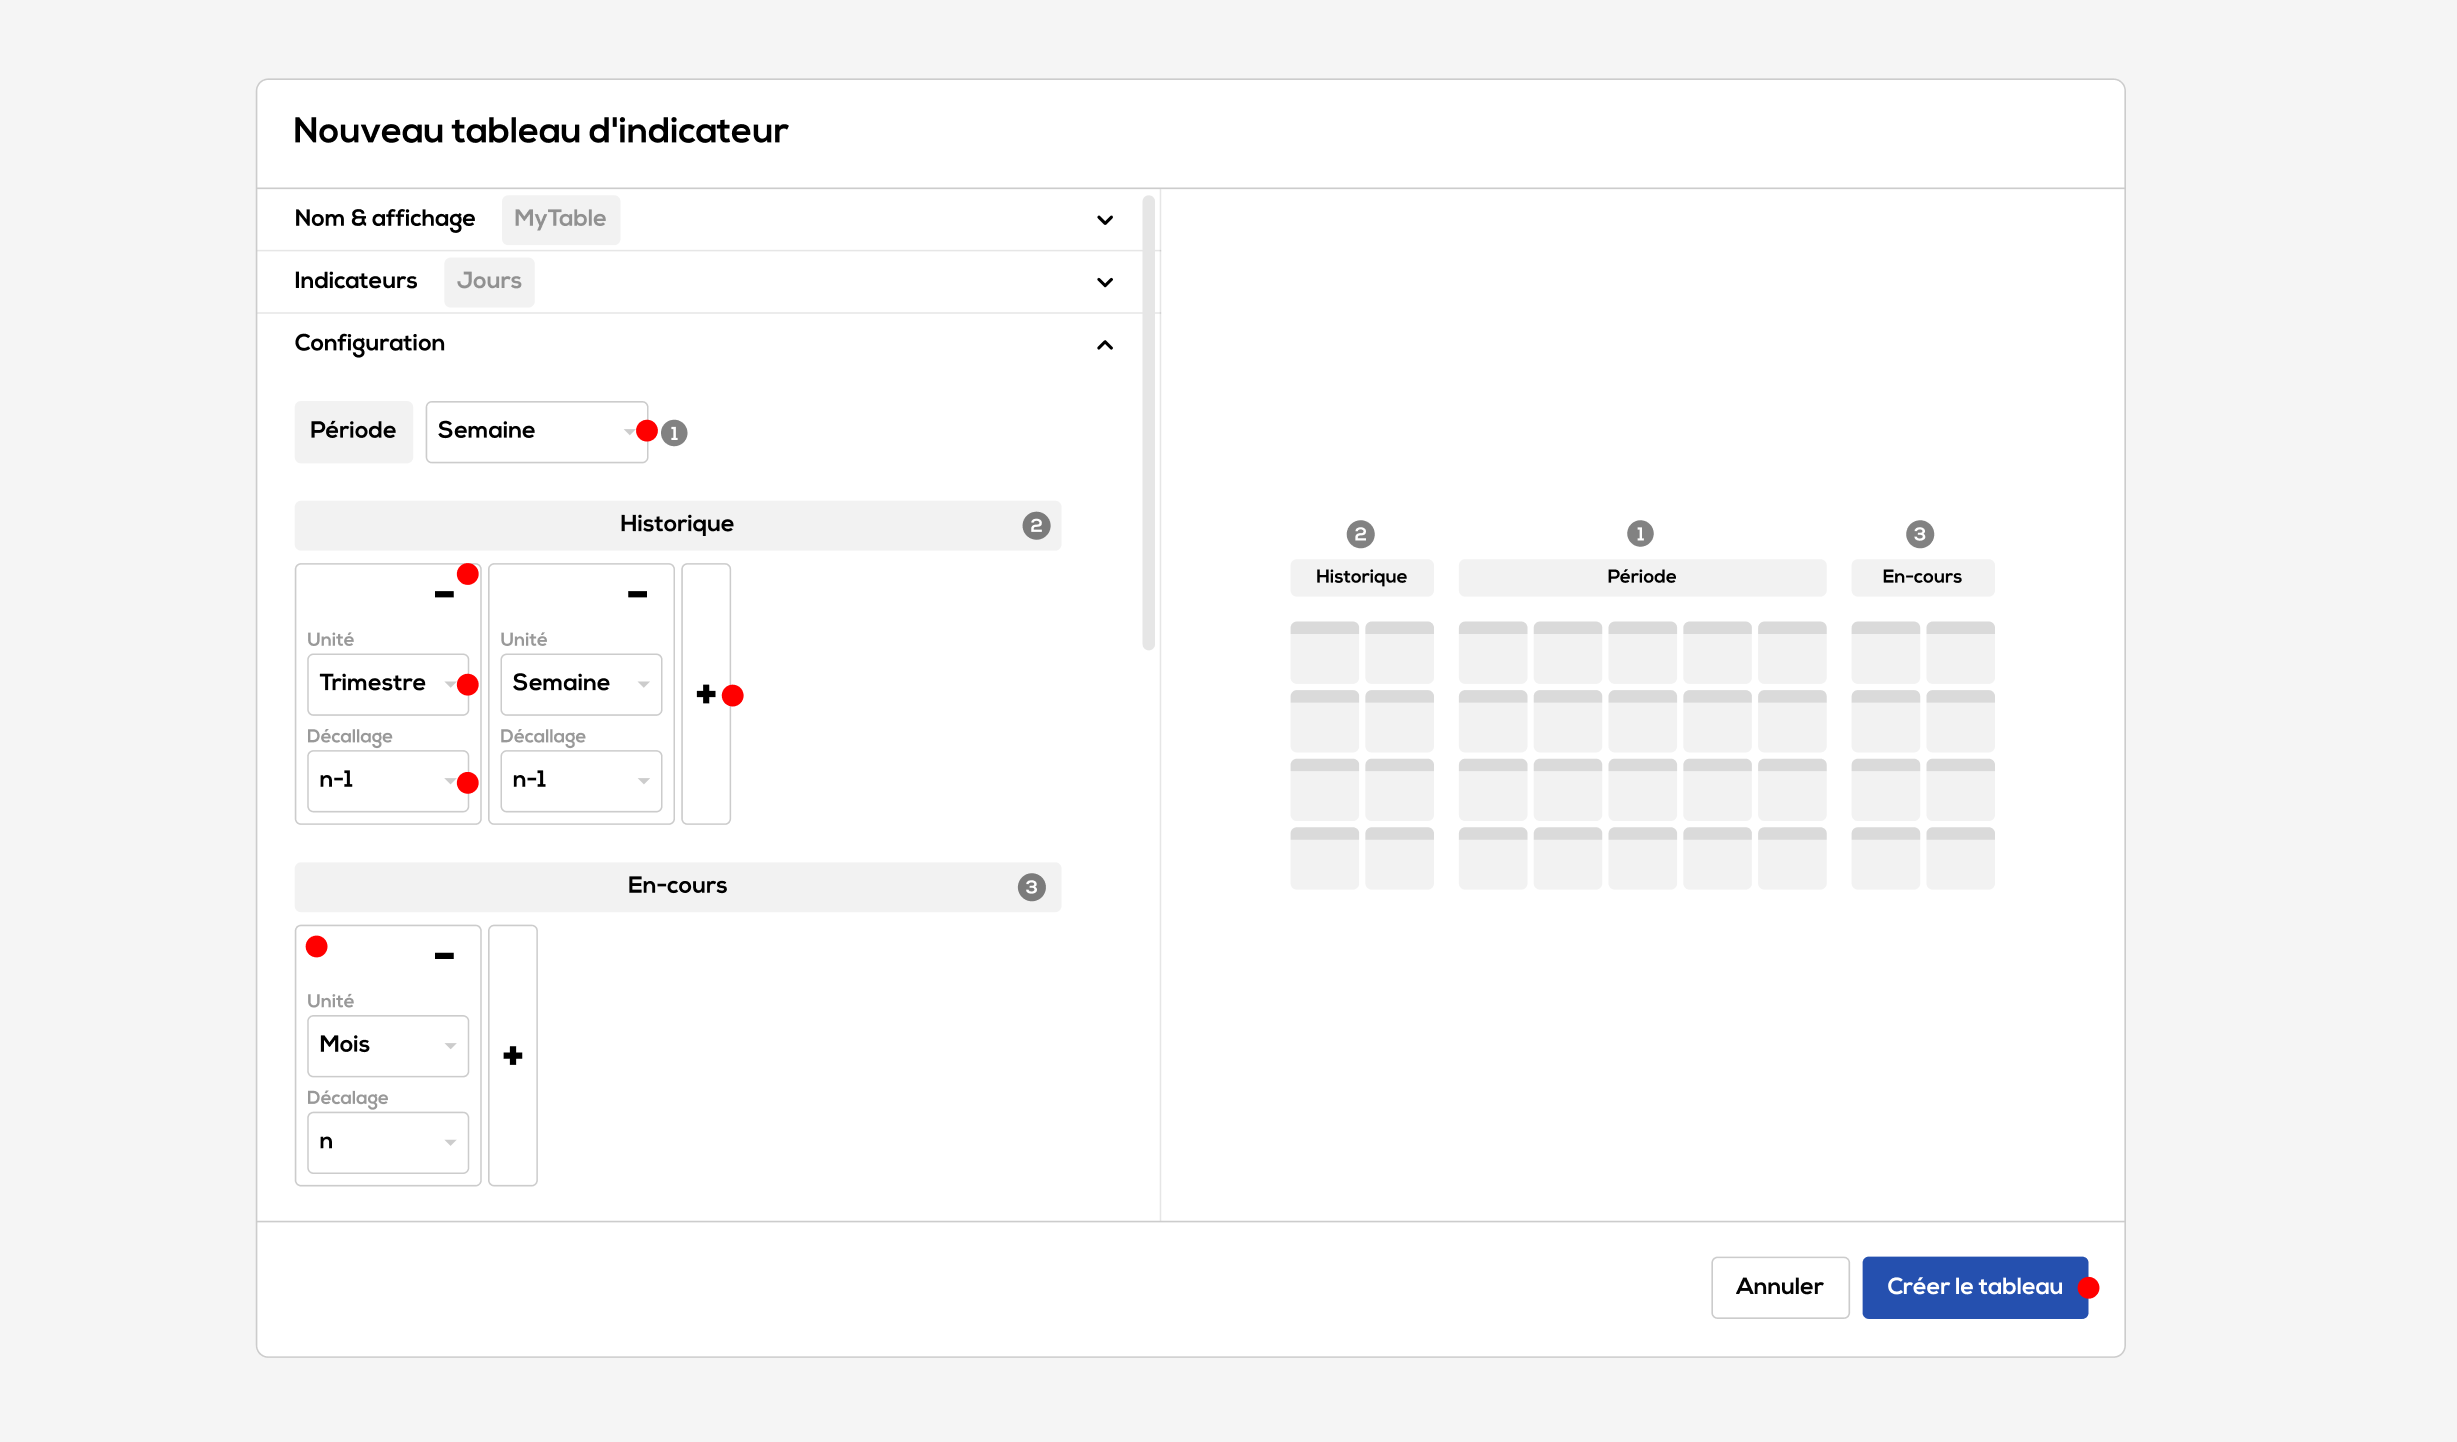This screenshot has width=2457, height=1442.
Task: Click the Période header in the preview
Action: click(1641, 577)
